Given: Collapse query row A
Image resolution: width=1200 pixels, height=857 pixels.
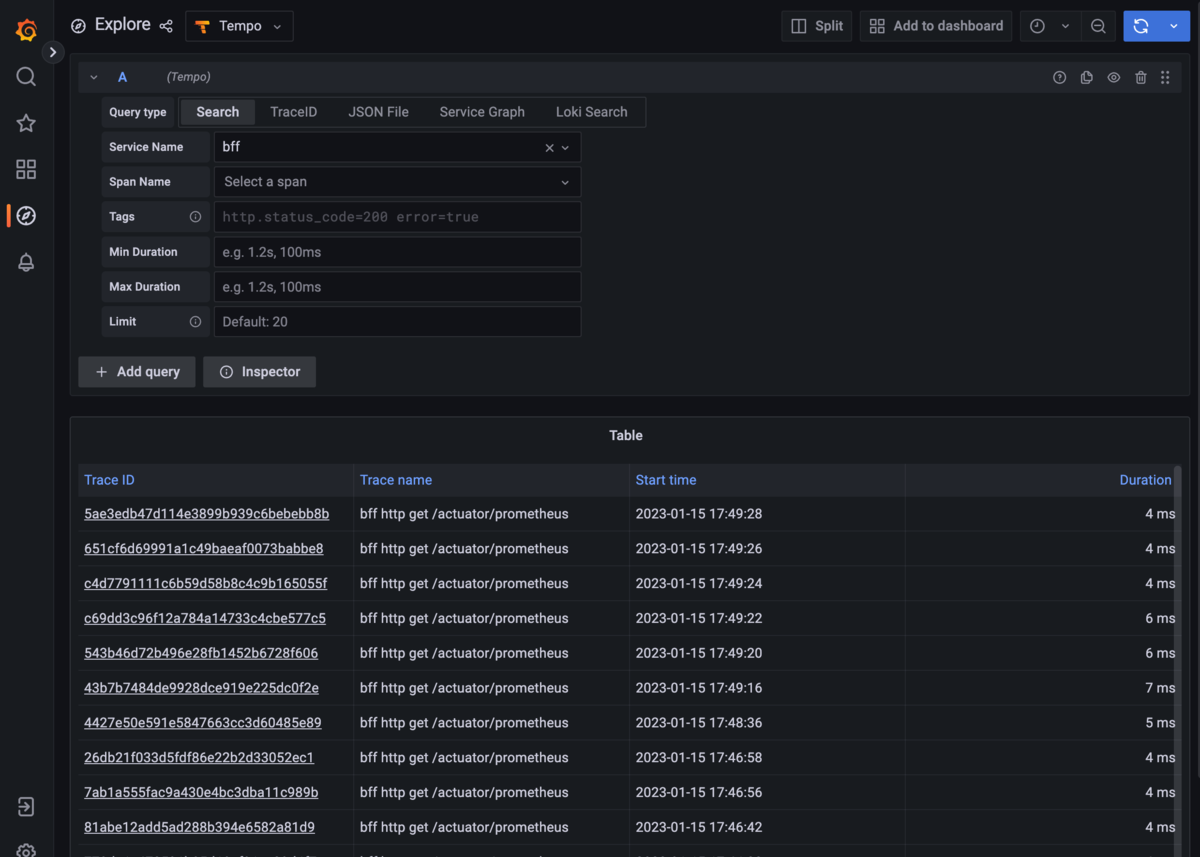Looking at the screenshot, I should (x=94, y=77).
